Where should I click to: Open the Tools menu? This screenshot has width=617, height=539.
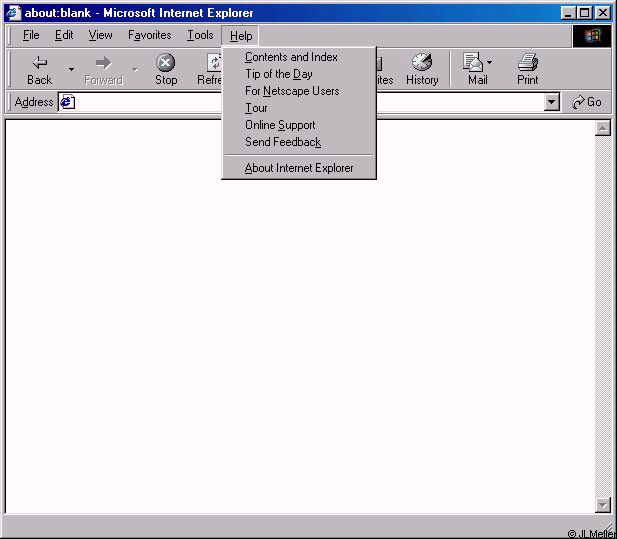click(200, 35)
